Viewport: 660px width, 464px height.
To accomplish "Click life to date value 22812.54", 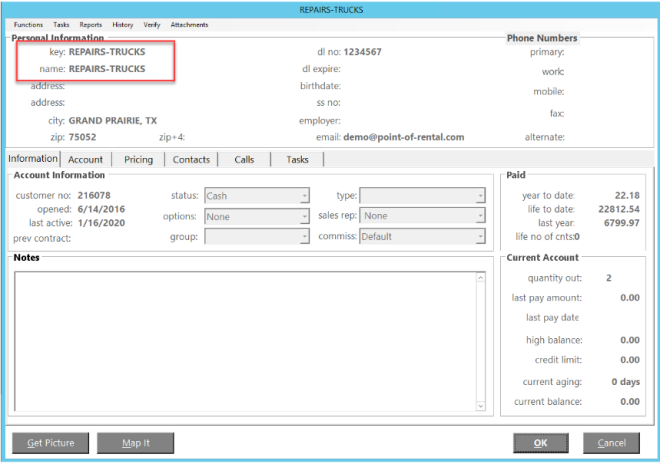I will click(619, 209).
